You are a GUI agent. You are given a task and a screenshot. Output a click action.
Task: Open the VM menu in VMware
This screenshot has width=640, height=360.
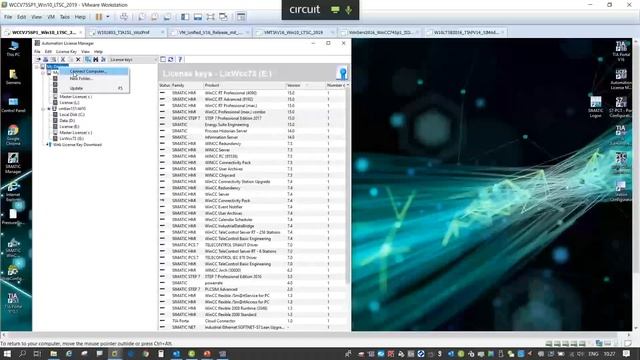click(x=51, y=17)
